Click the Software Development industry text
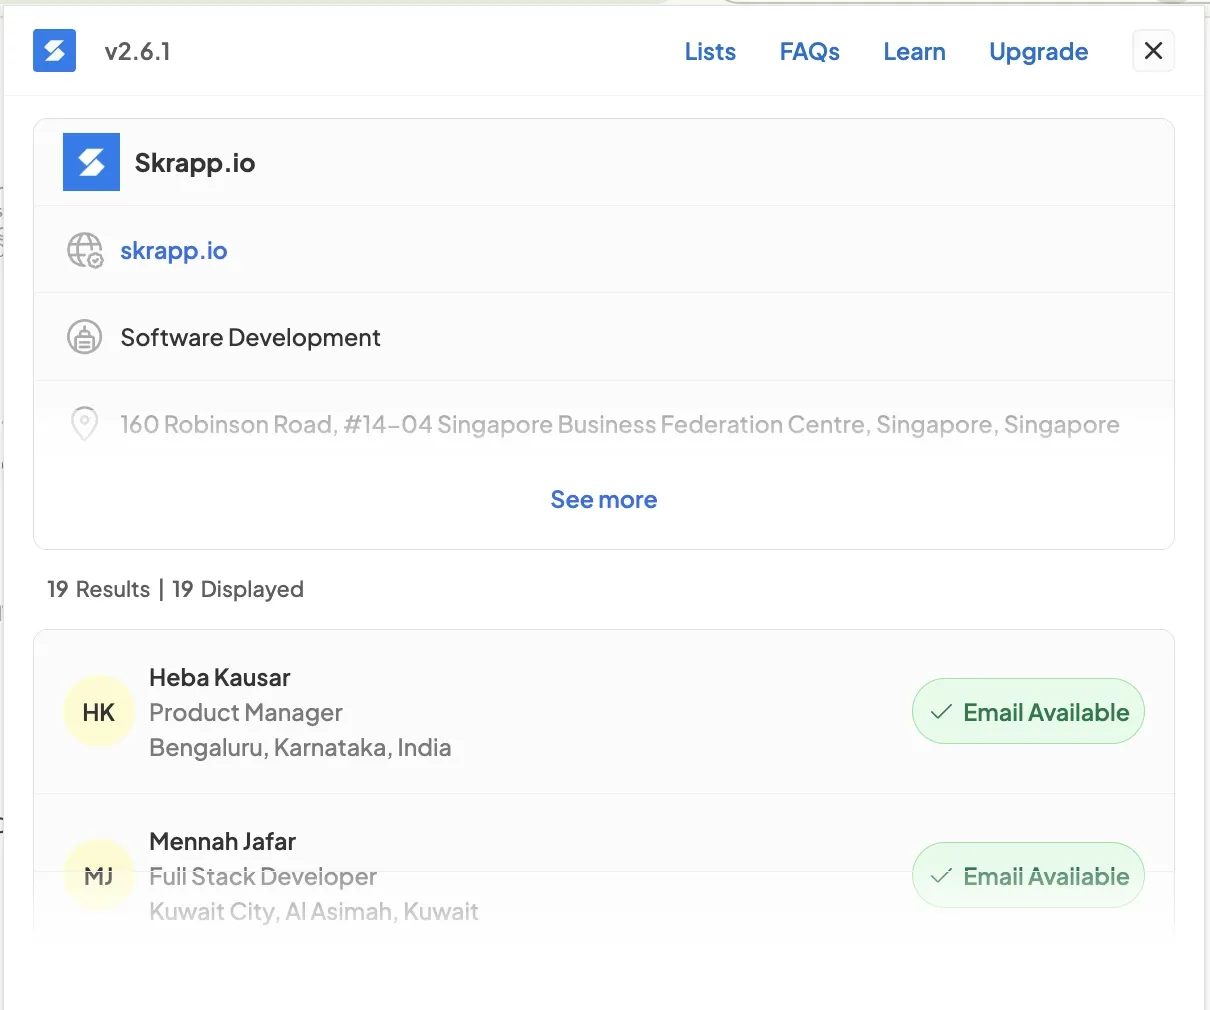The width and height of the screenshot is (1210, 1010). (250, 338)
